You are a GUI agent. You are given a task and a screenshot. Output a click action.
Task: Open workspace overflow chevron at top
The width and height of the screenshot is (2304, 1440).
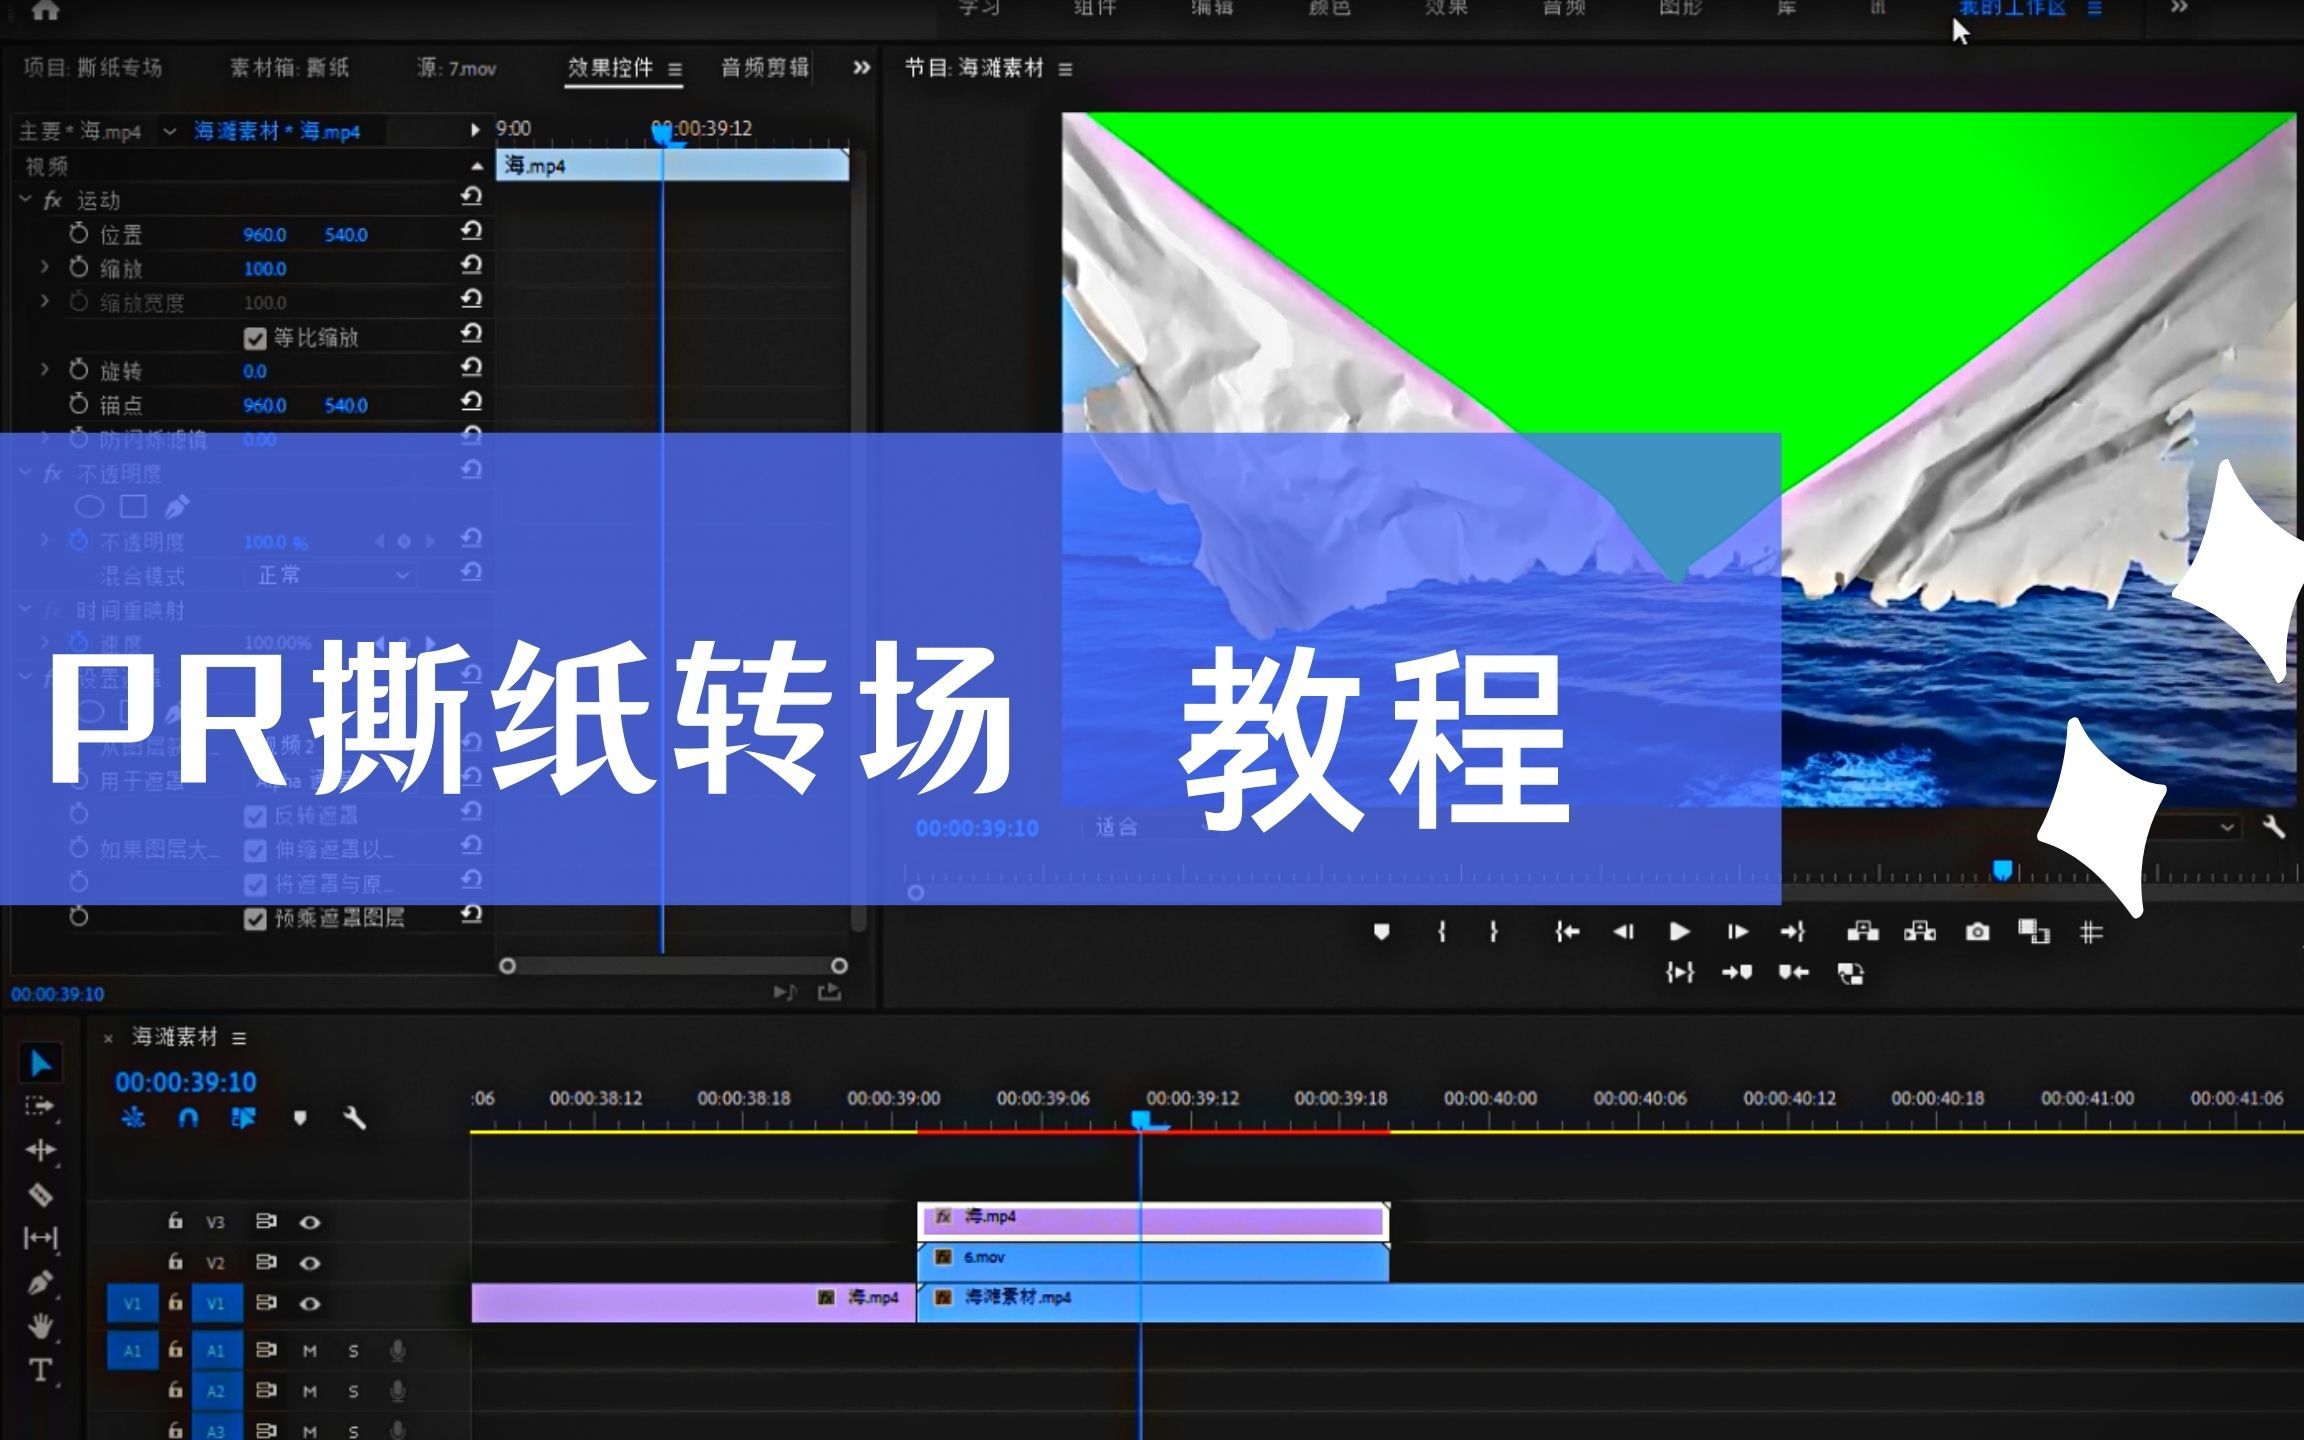[2179, 8]
